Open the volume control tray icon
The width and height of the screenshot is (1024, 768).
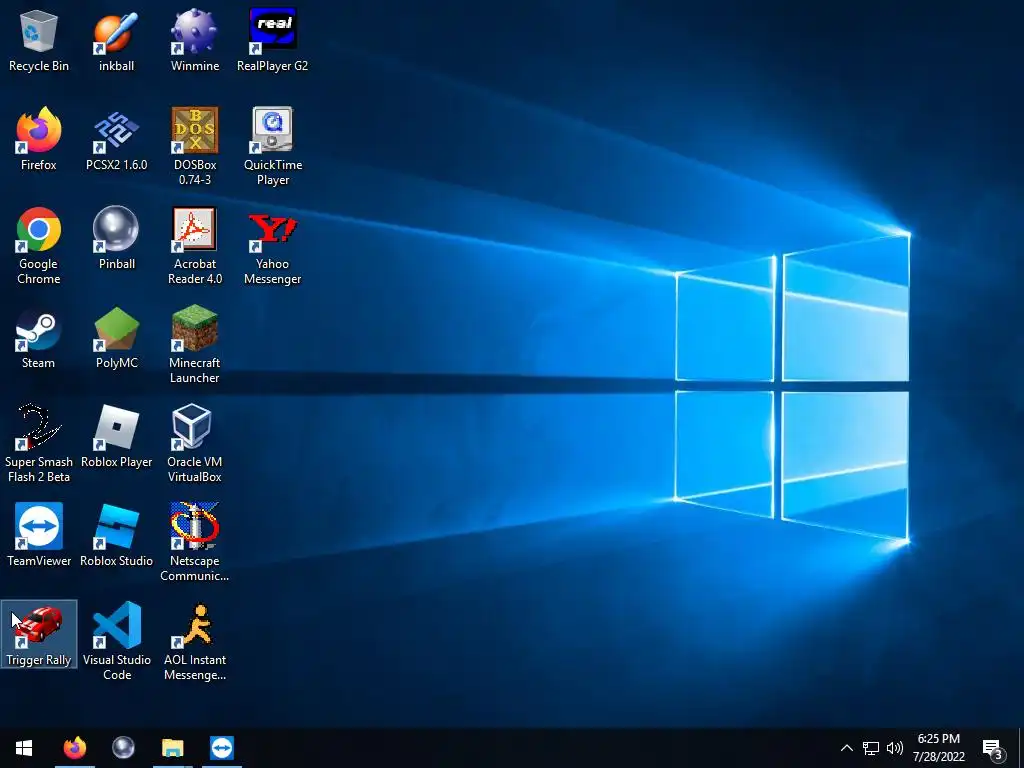click(895, 748)
